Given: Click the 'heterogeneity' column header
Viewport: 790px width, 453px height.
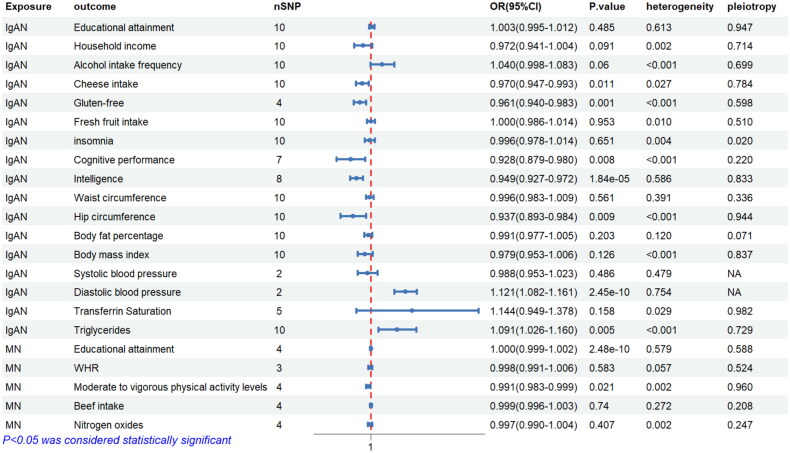Looking at the screenshot, I should click(x=680, y=7).
